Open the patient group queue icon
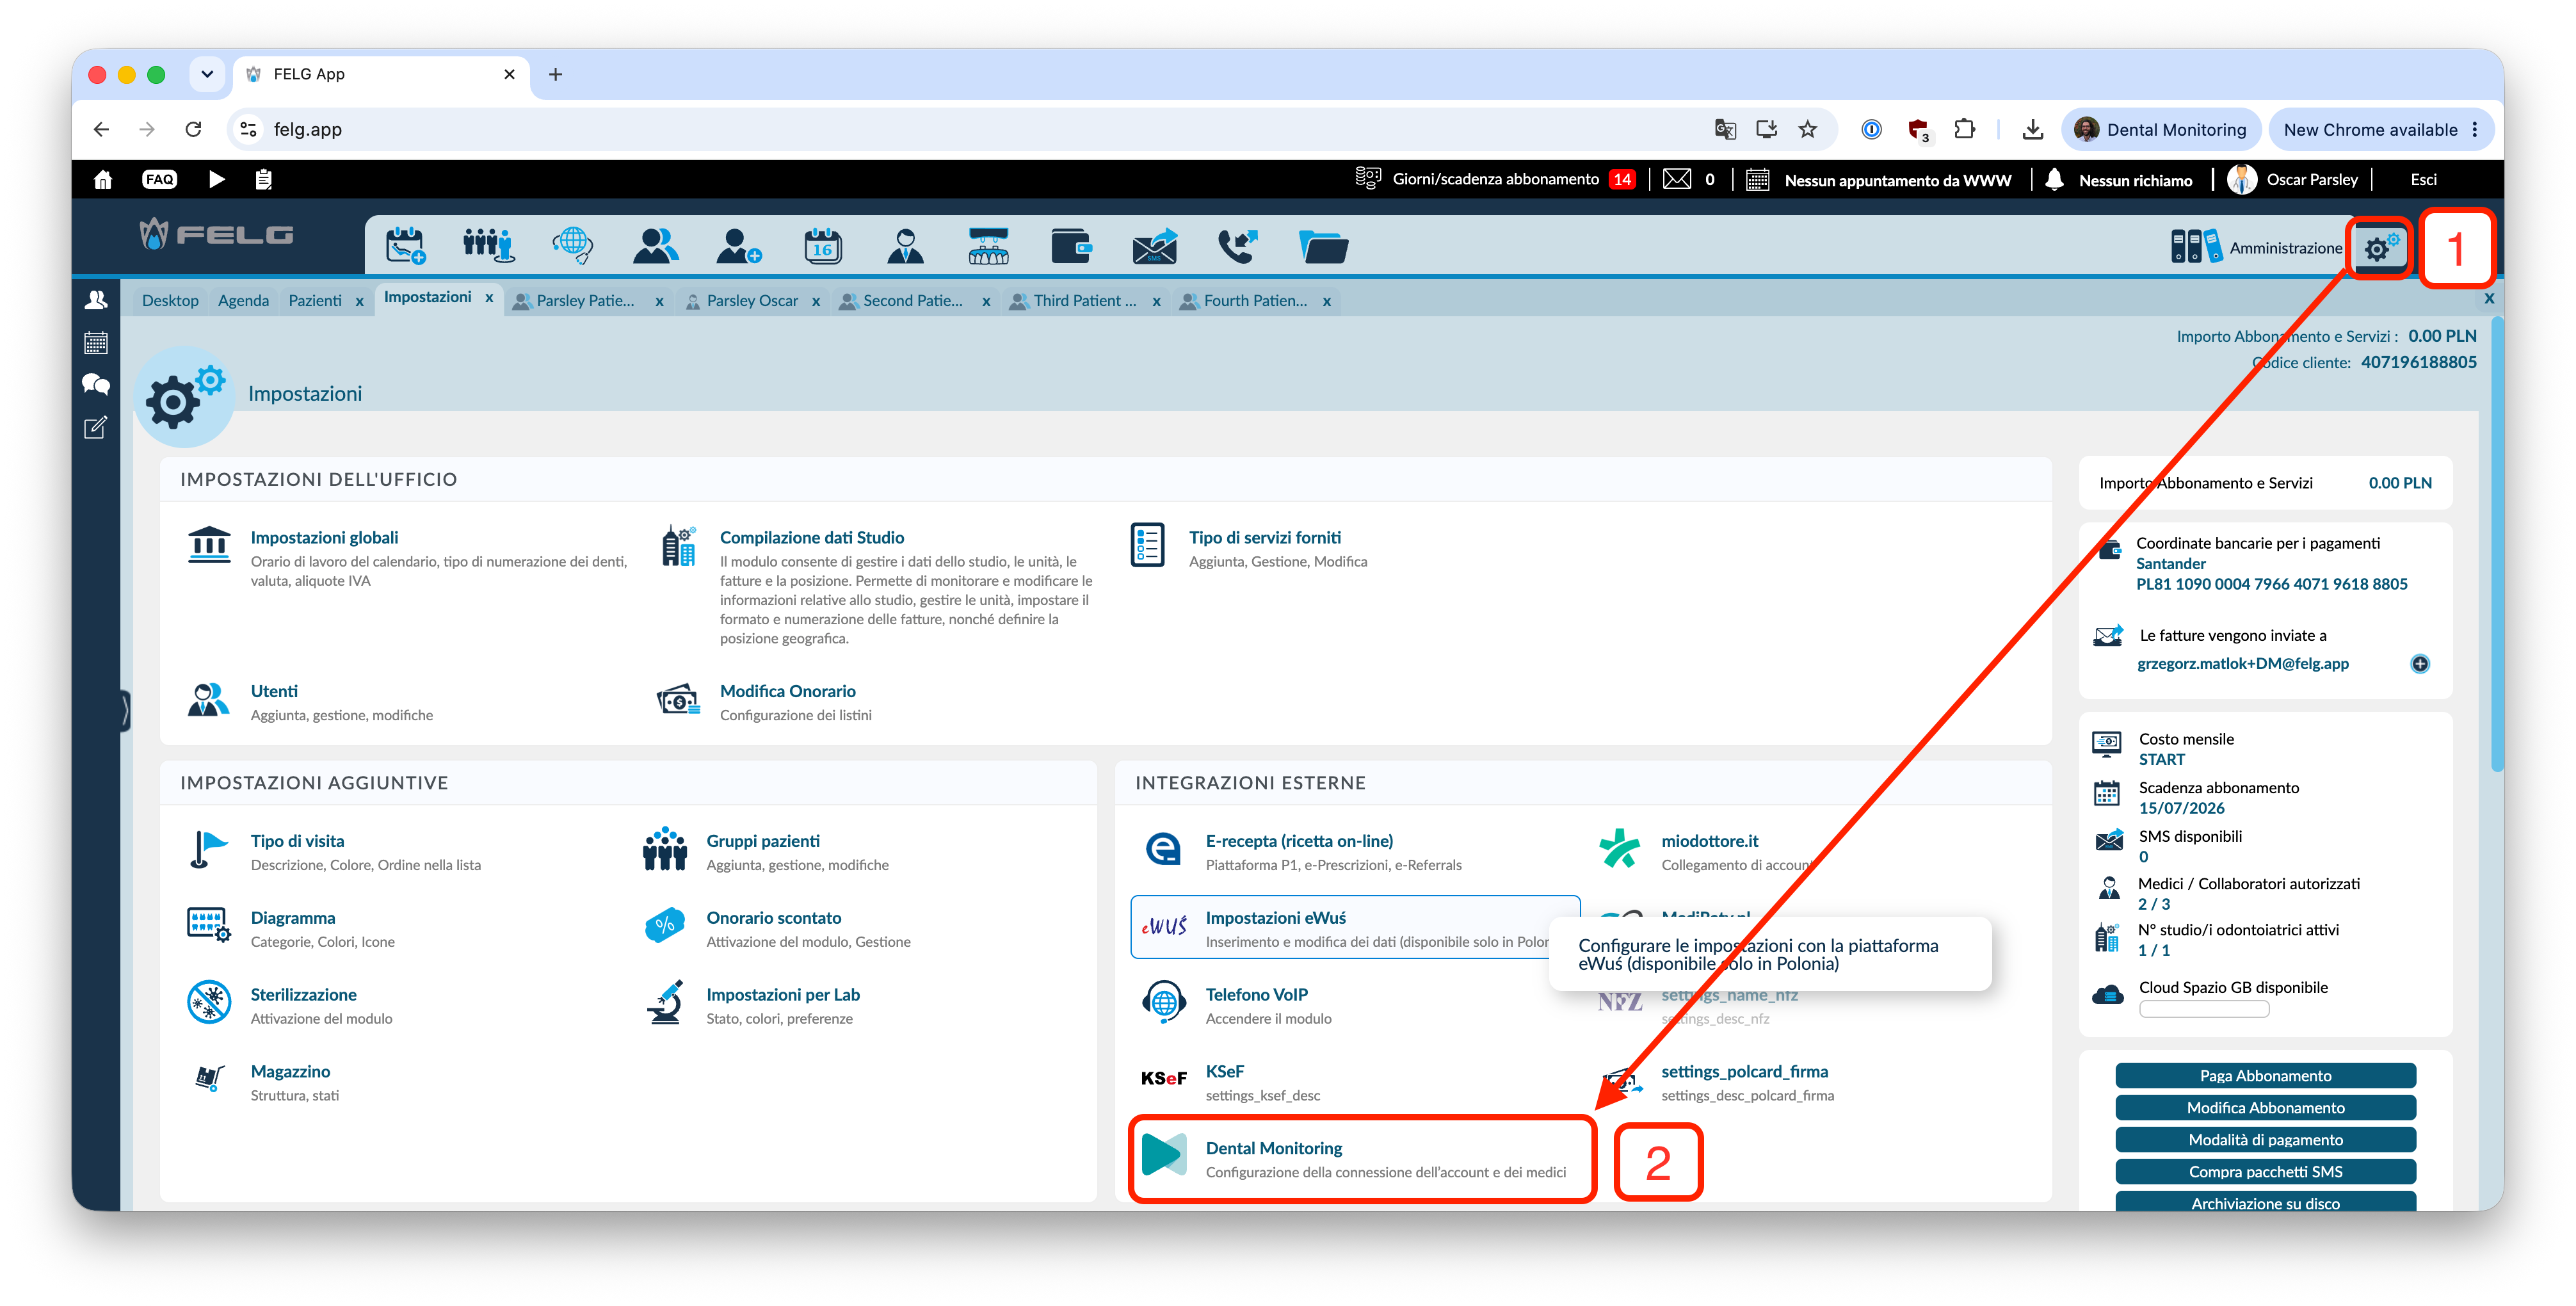Viewport: 2576px width, 1306px height. [488, 245]
